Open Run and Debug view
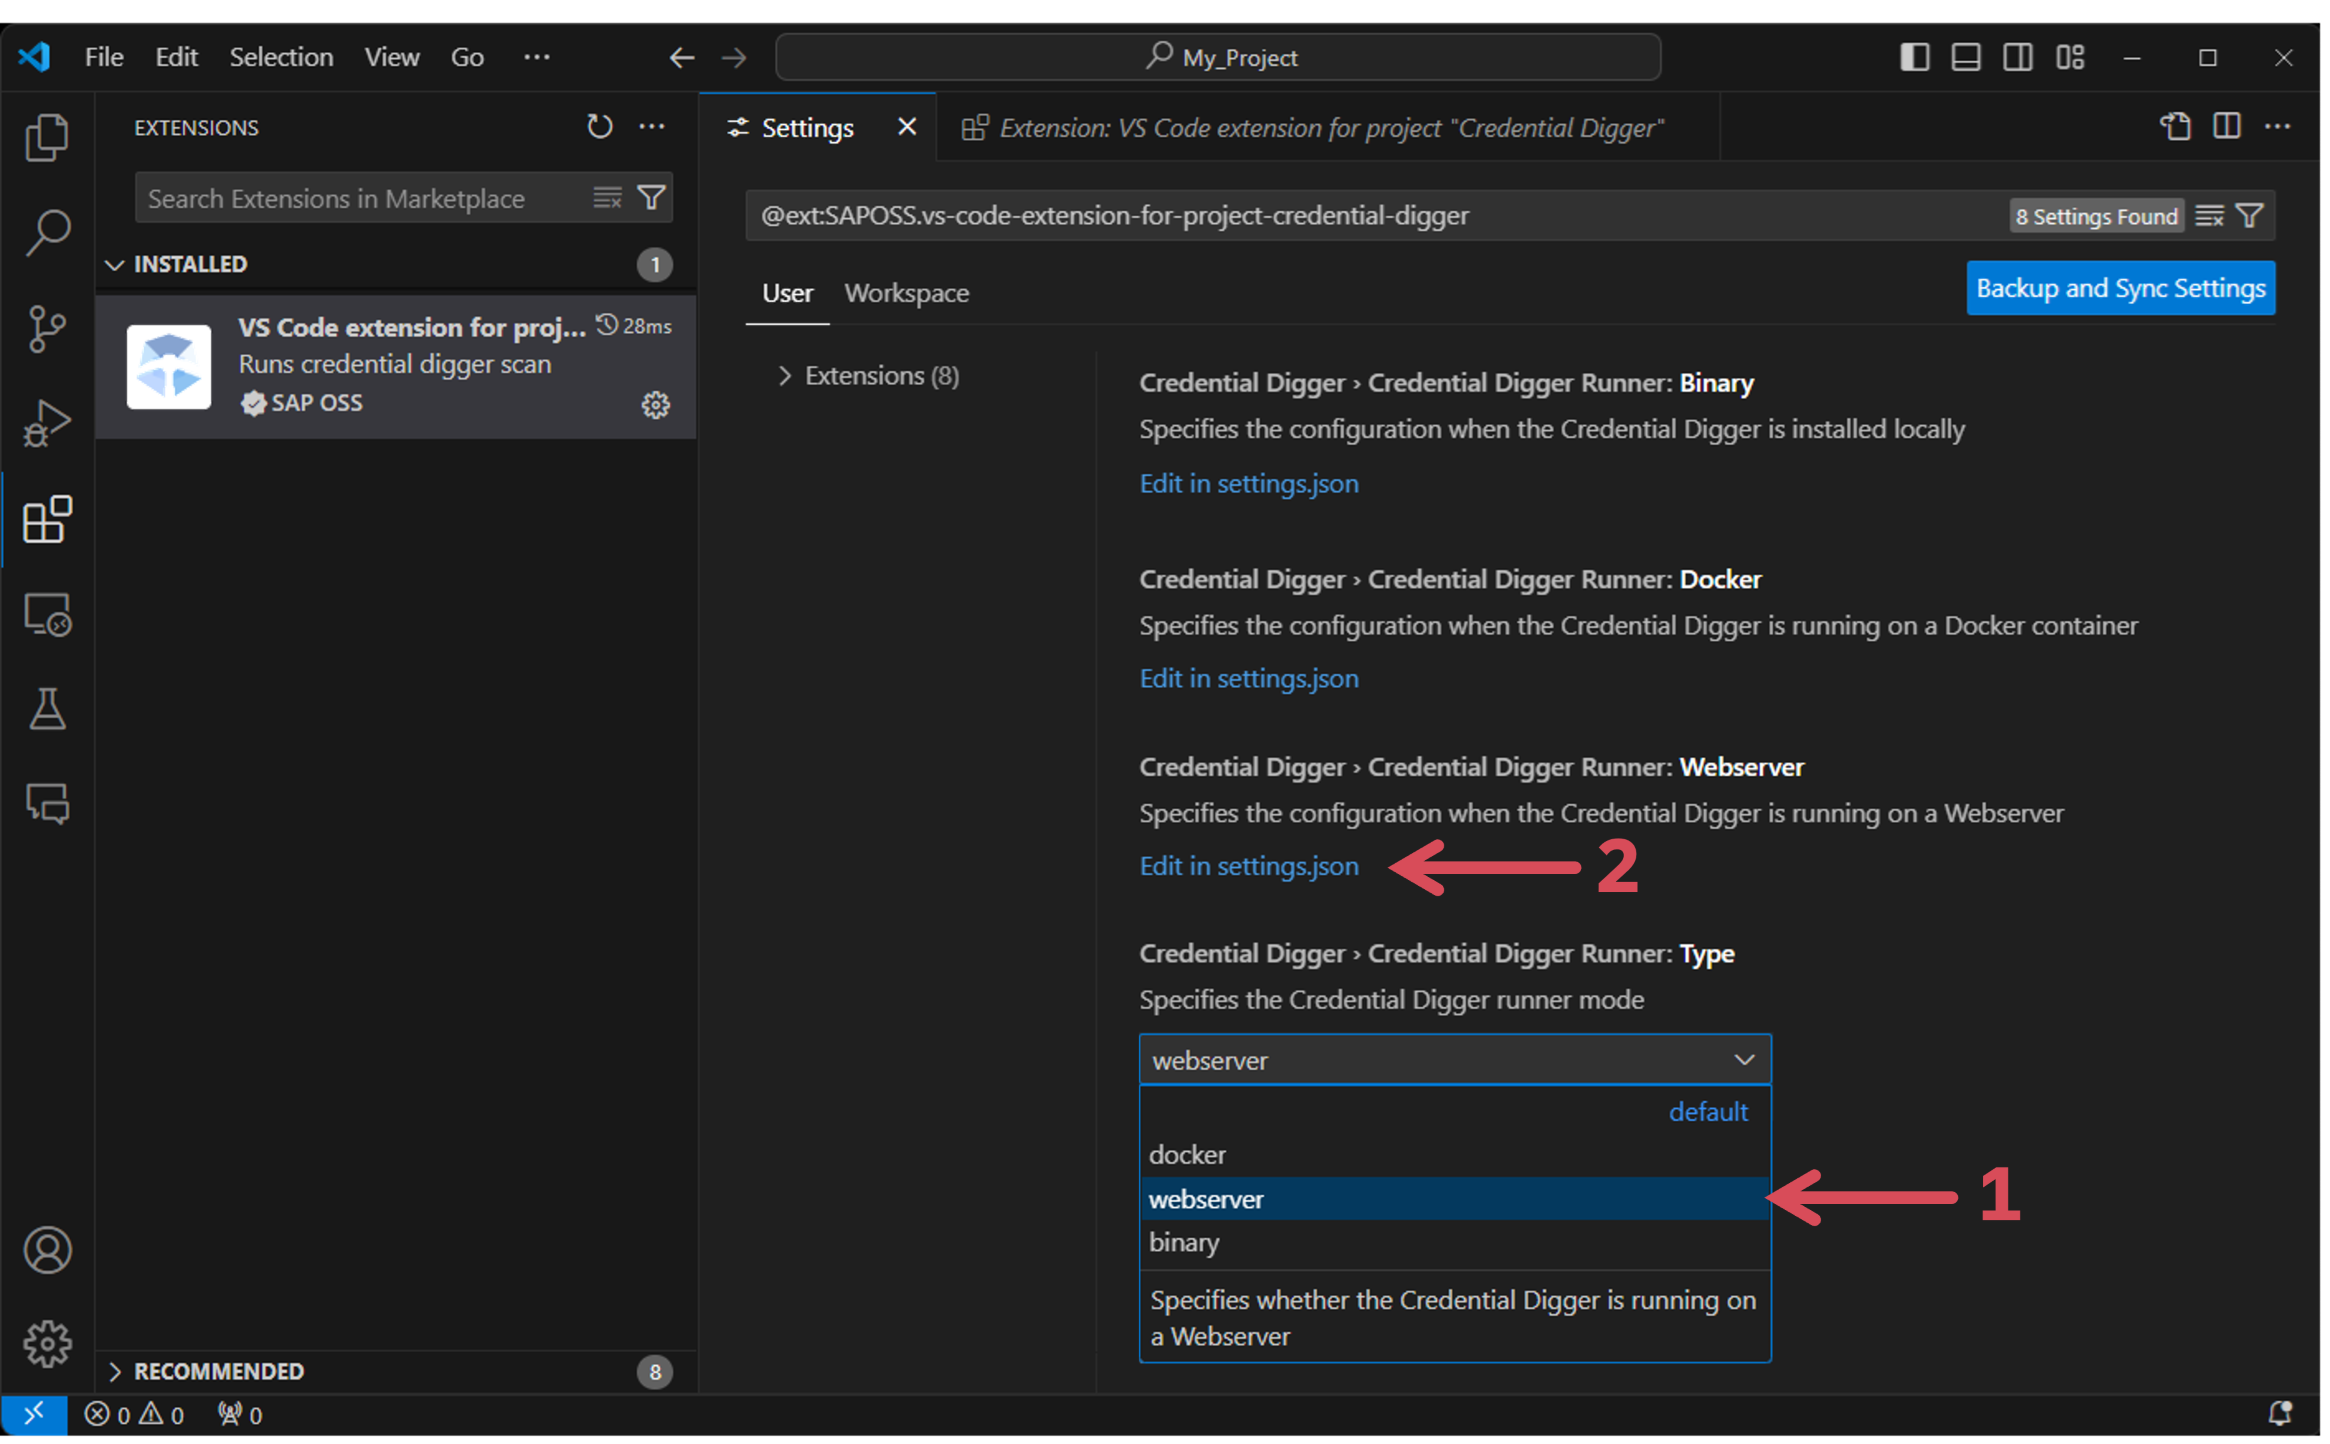The width and height of the screenshot is (2330, 1444). coord(47,423)
